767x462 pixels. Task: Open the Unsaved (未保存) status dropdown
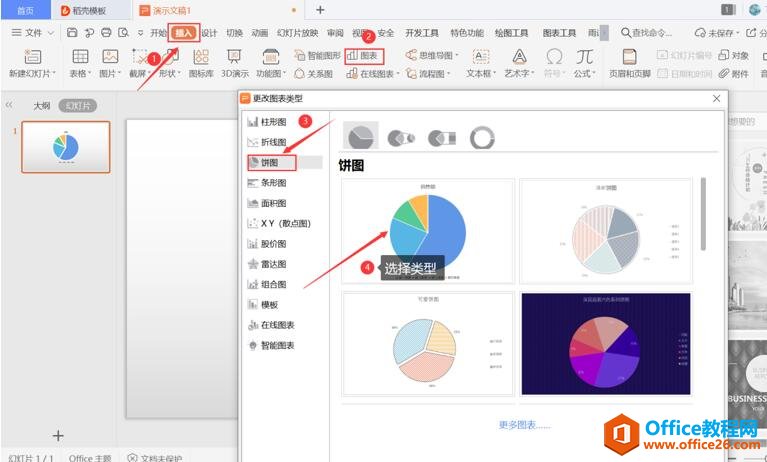pyautogui.click(x=717, y=33)
